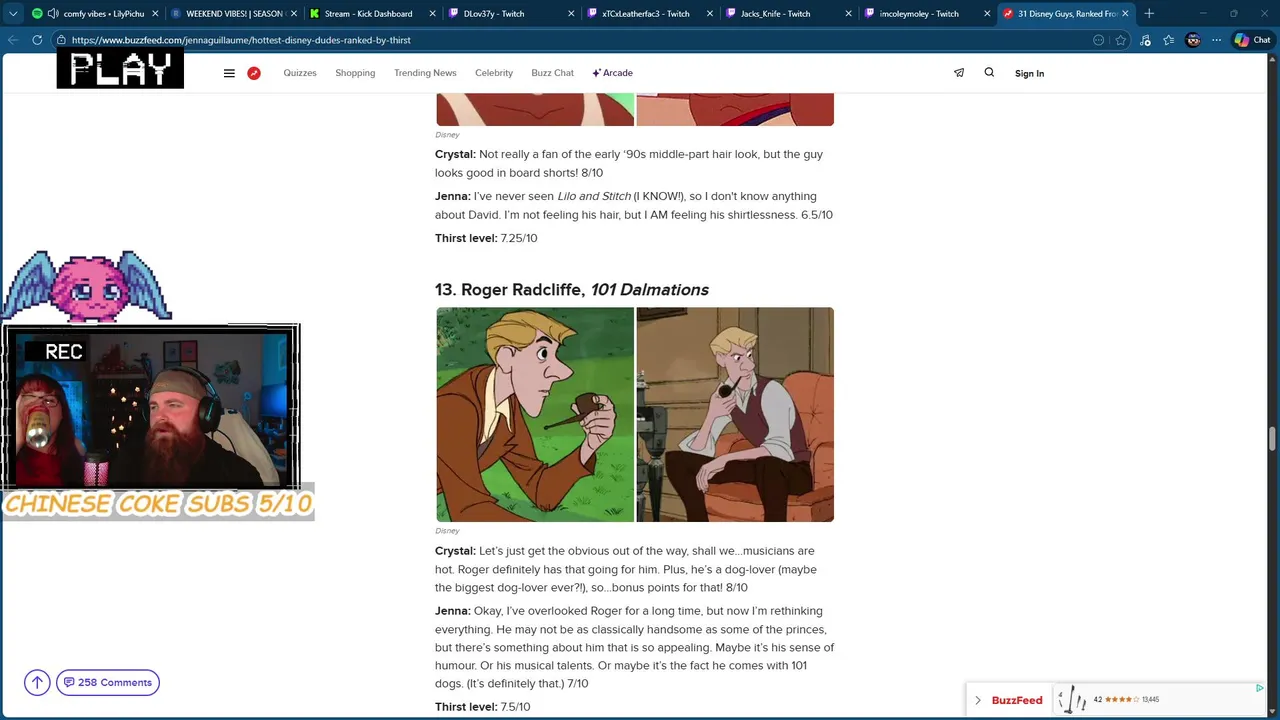Expand the BuzzFeed ad chevron arrow
This screenshot has height=720, width=1280.
(978, 700)
